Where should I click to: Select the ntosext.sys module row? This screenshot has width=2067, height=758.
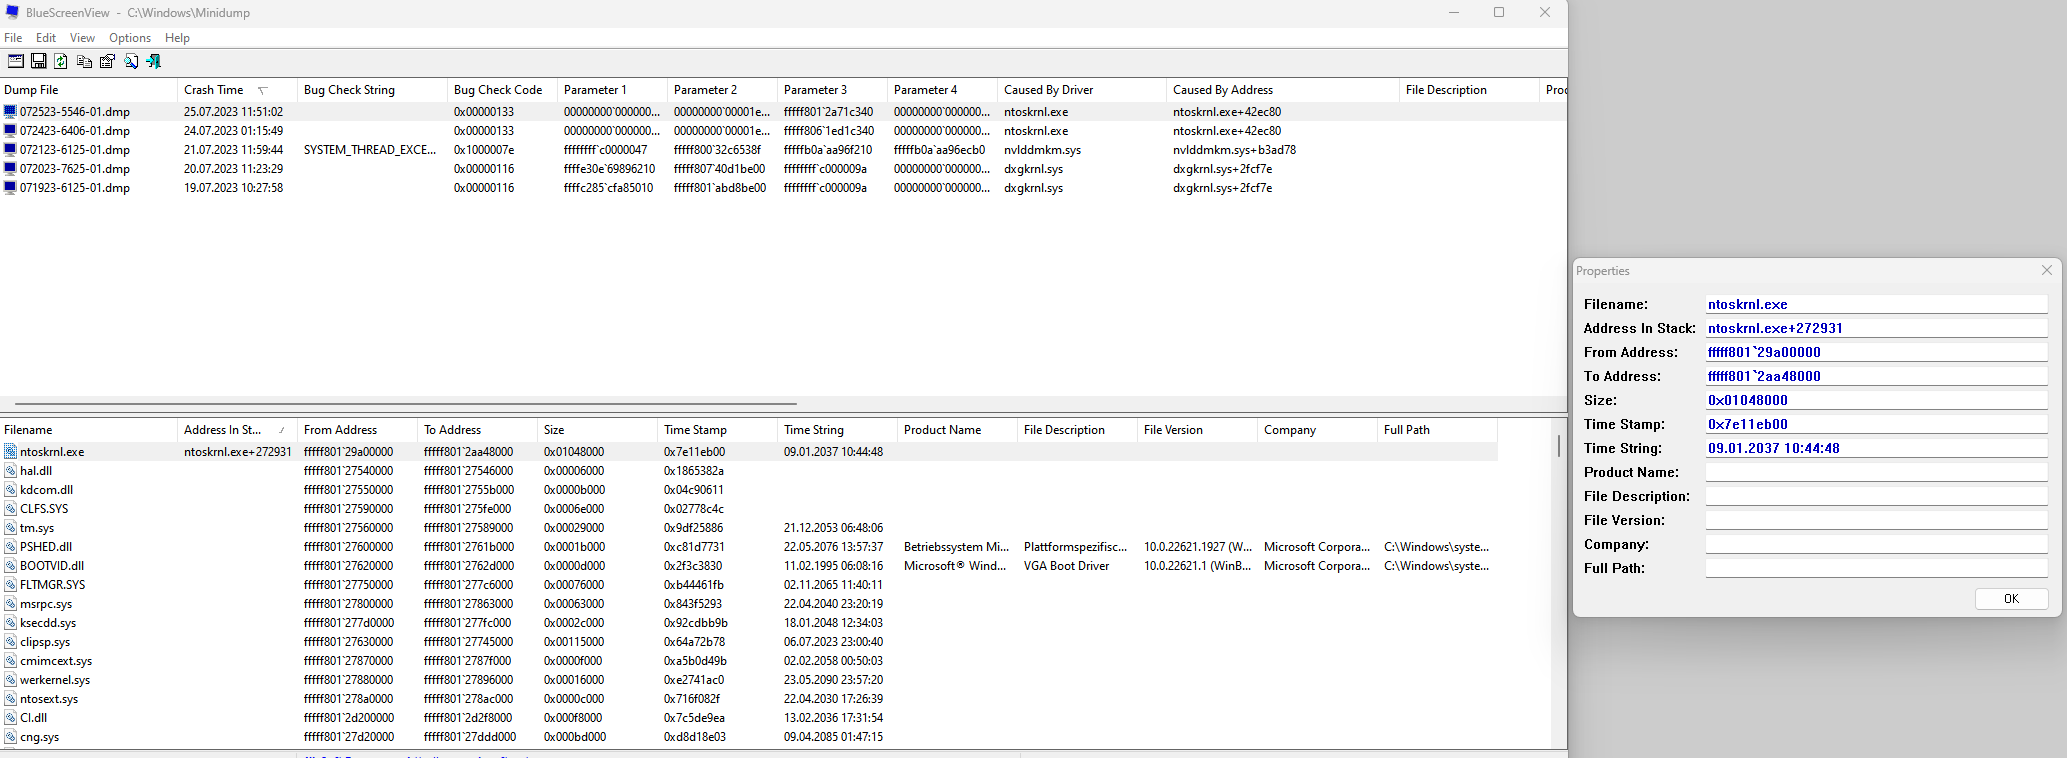click(x=749, y=699)
